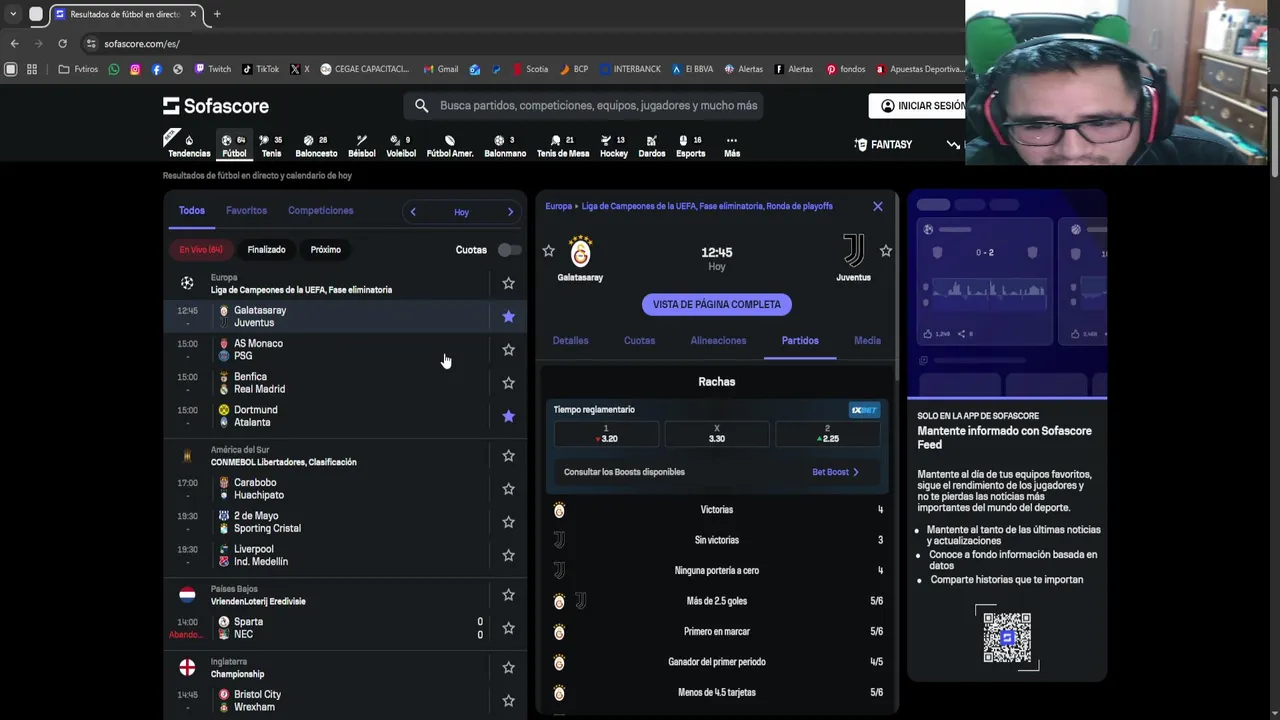Go back with browser back arrow

[14, 43]
